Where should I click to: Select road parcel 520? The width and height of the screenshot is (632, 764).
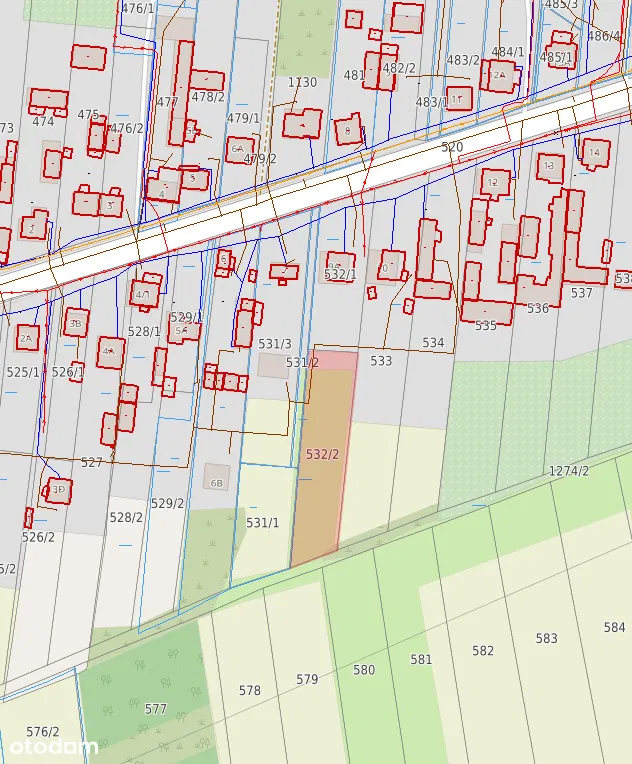coord(452,147)
